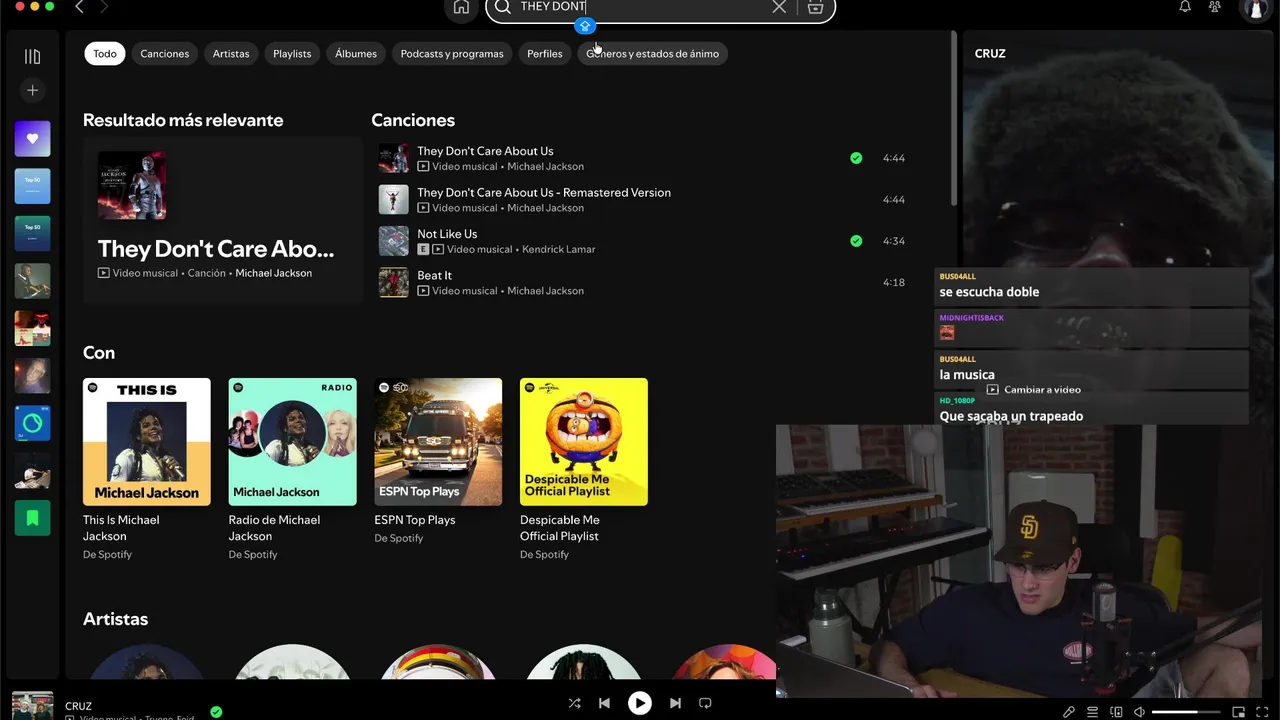Click the magnifying glass search icon
1280x720 pixels.
coord(504,7)
